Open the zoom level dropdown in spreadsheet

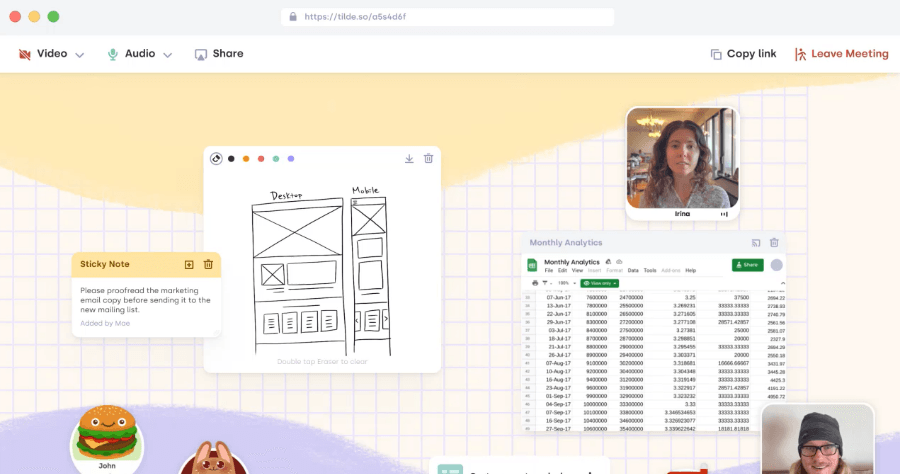pyautogui.click(x=567, y=283)
